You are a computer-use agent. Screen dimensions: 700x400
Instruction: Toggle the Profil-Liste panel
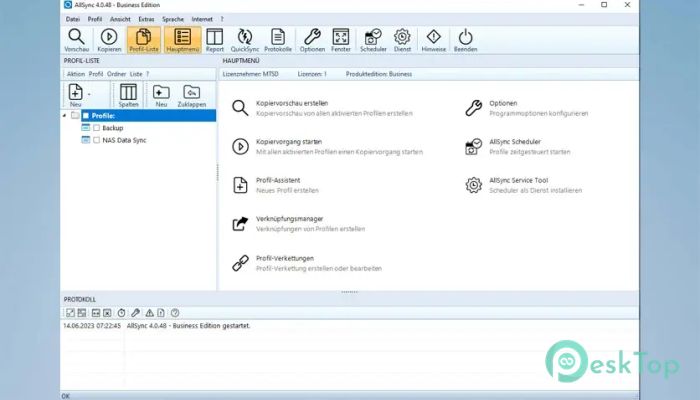pos(144,40)
